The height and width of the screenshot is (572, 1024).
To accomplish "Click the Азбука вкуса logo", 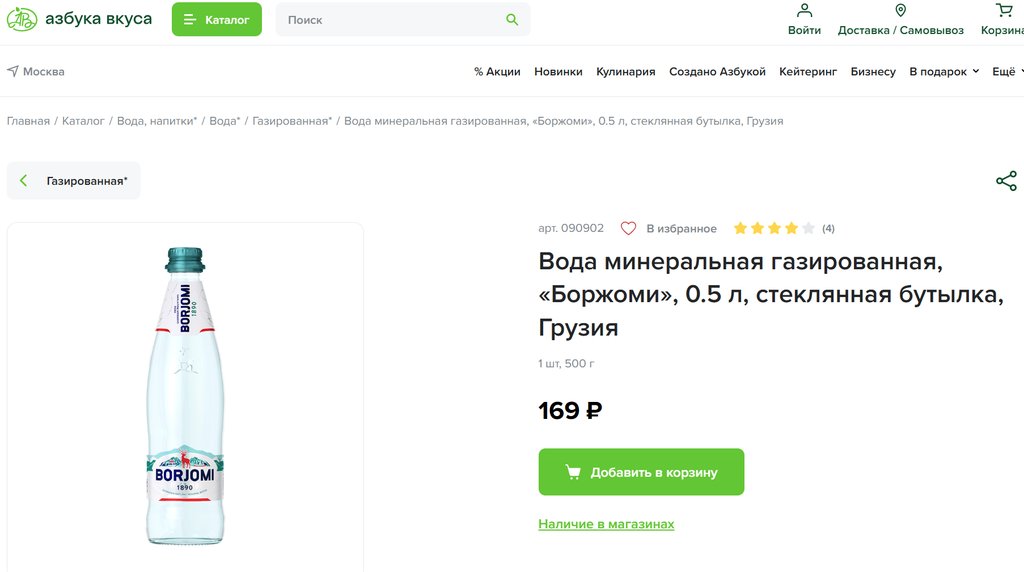I will click(80, 19).
